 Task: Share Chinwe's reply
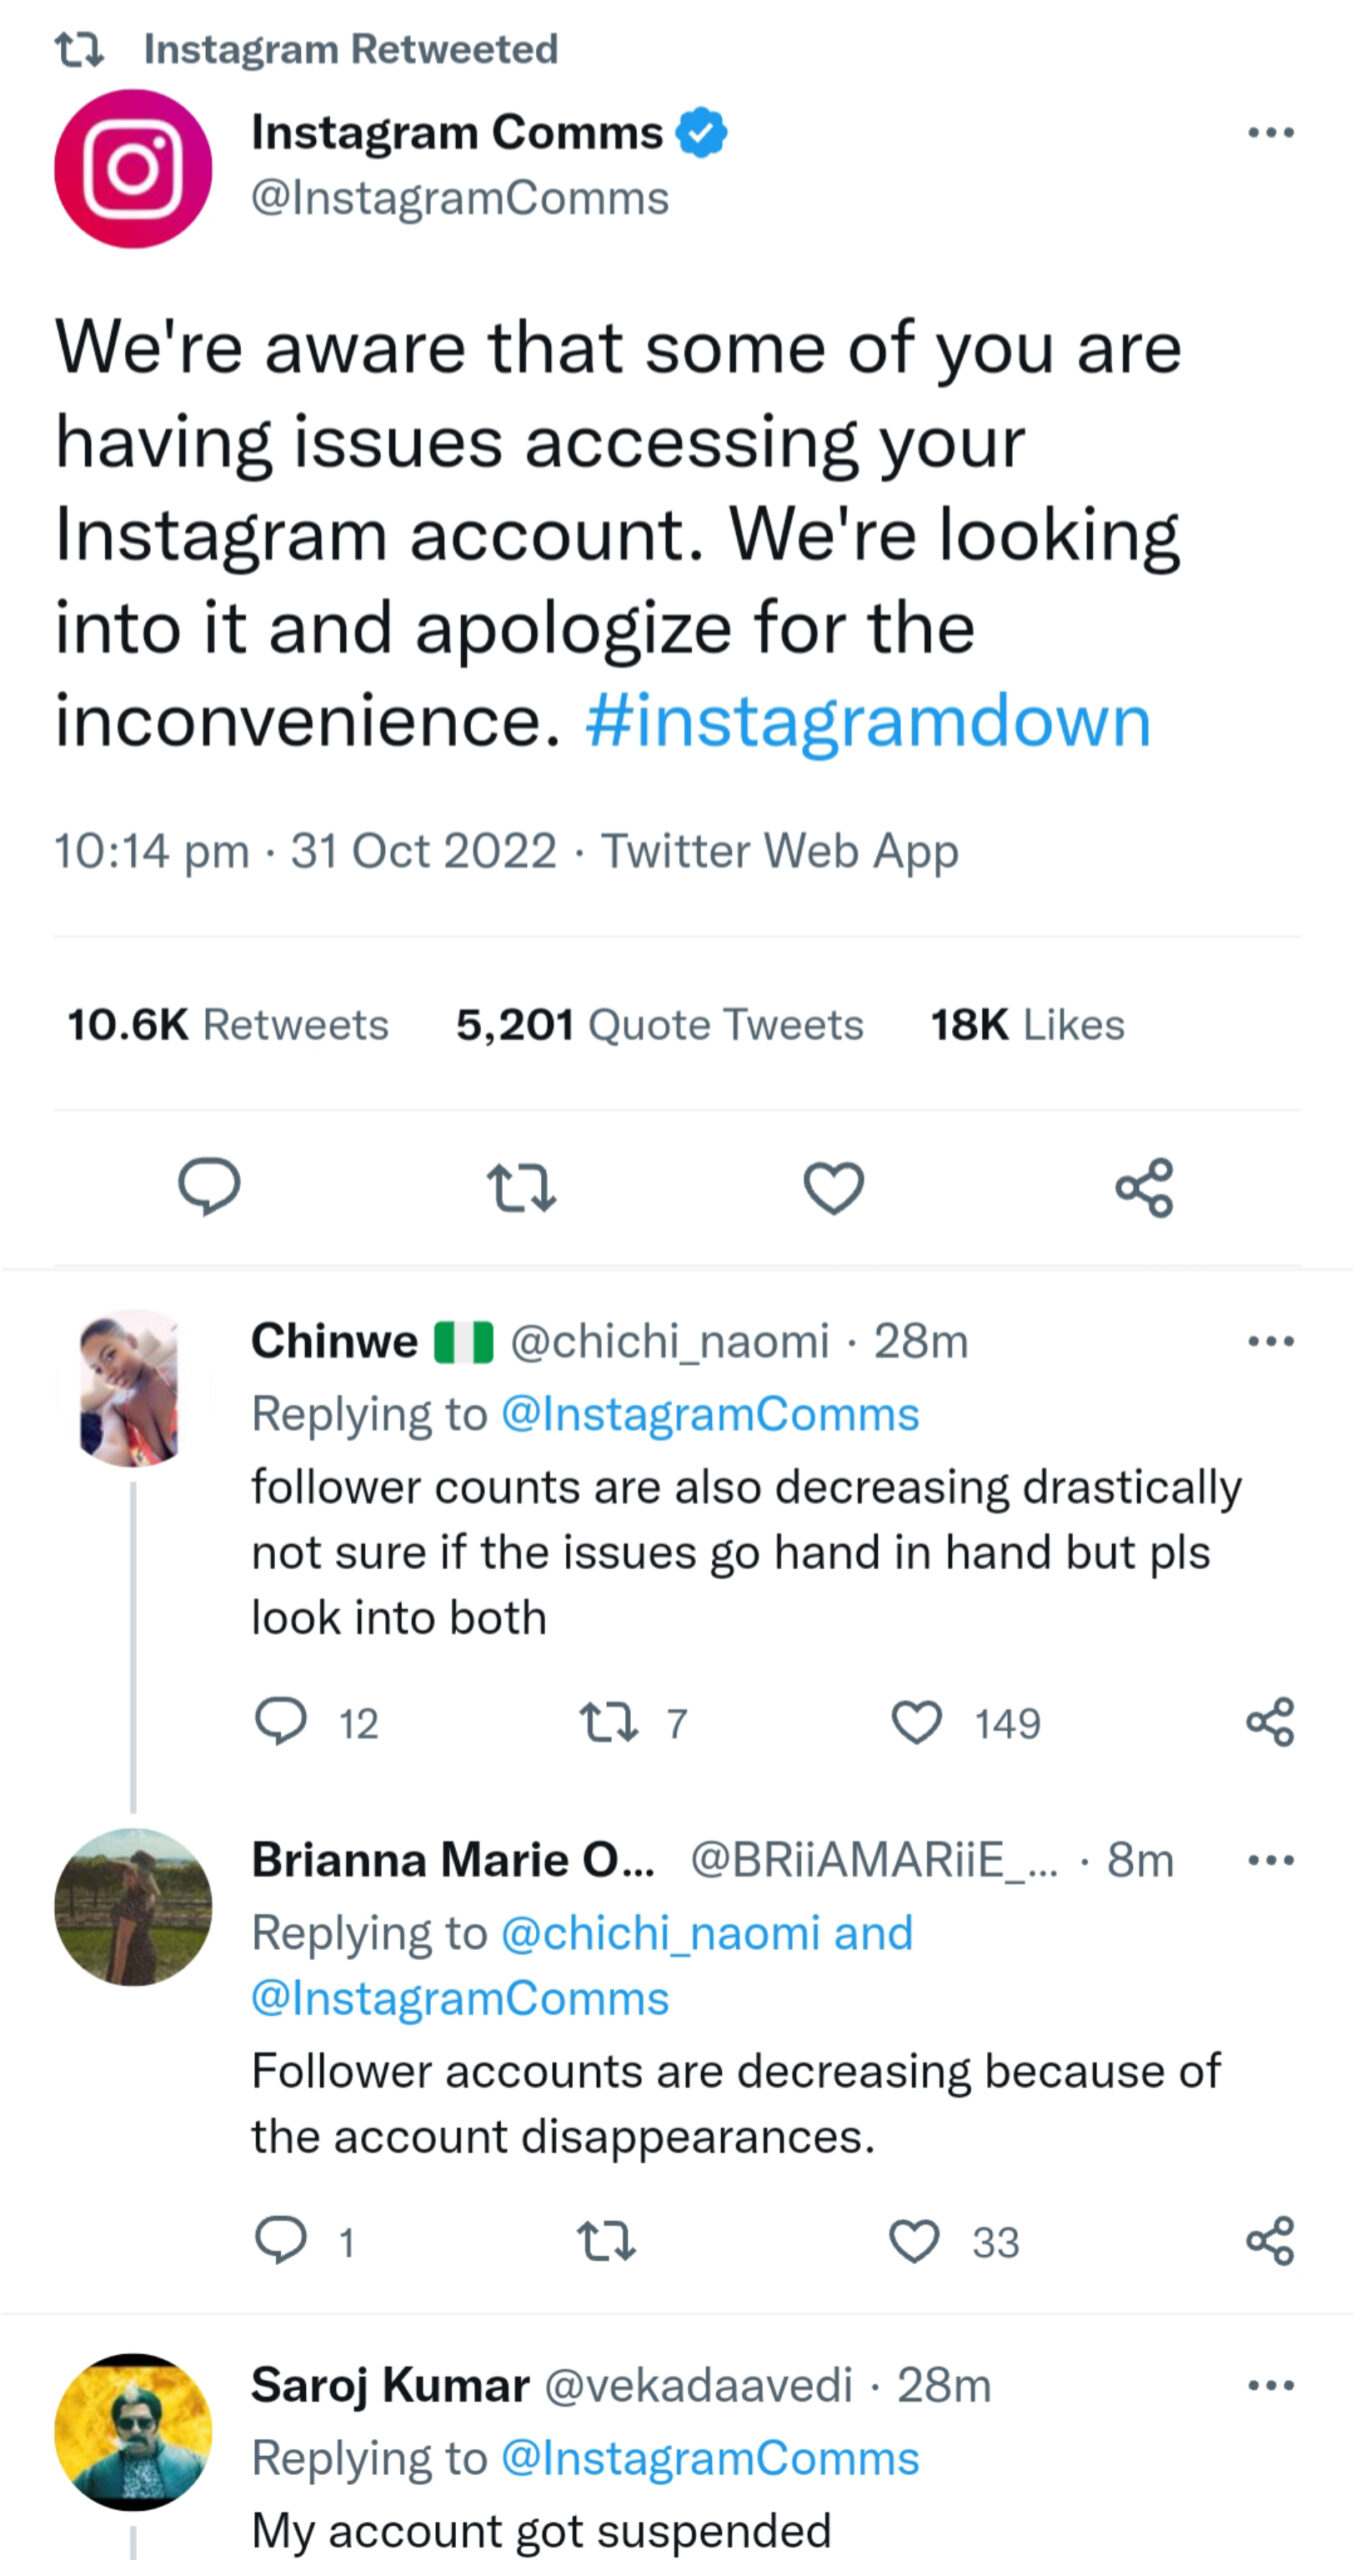[1270, 1722]
